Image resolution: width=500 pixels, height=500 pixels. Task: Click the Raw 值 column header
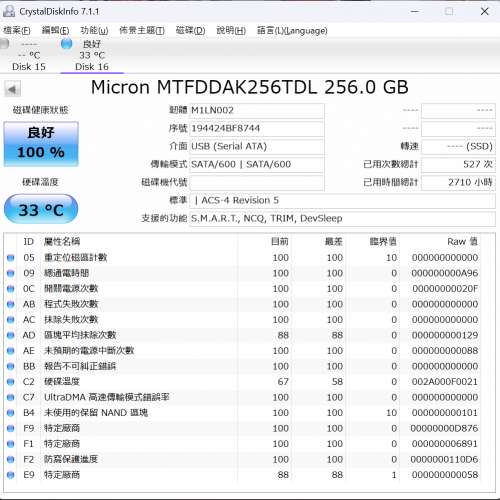pyautogui.click(x=440, y=242)
